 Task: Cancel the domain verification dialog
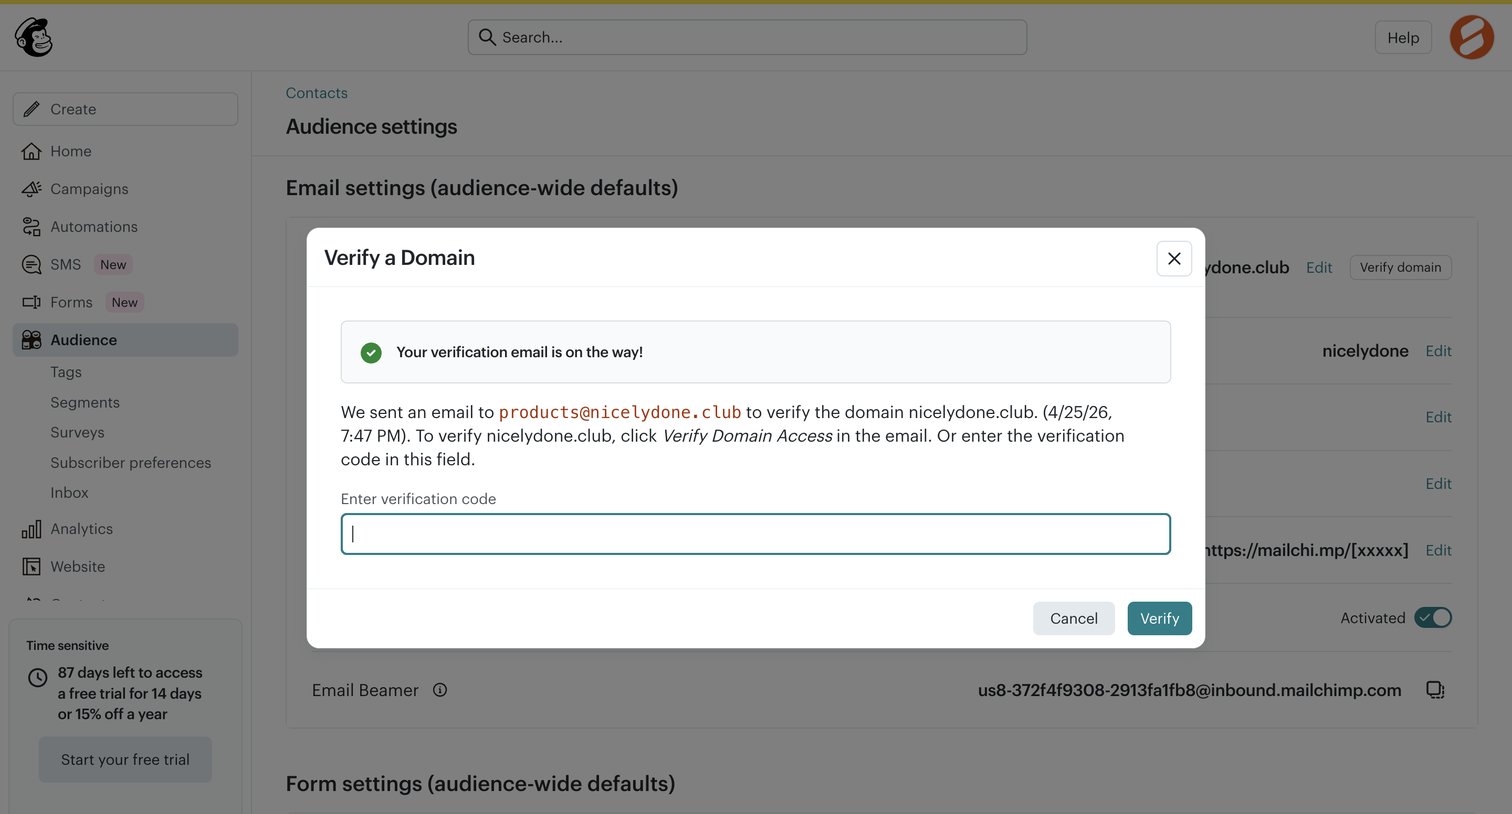point(1073,618)
